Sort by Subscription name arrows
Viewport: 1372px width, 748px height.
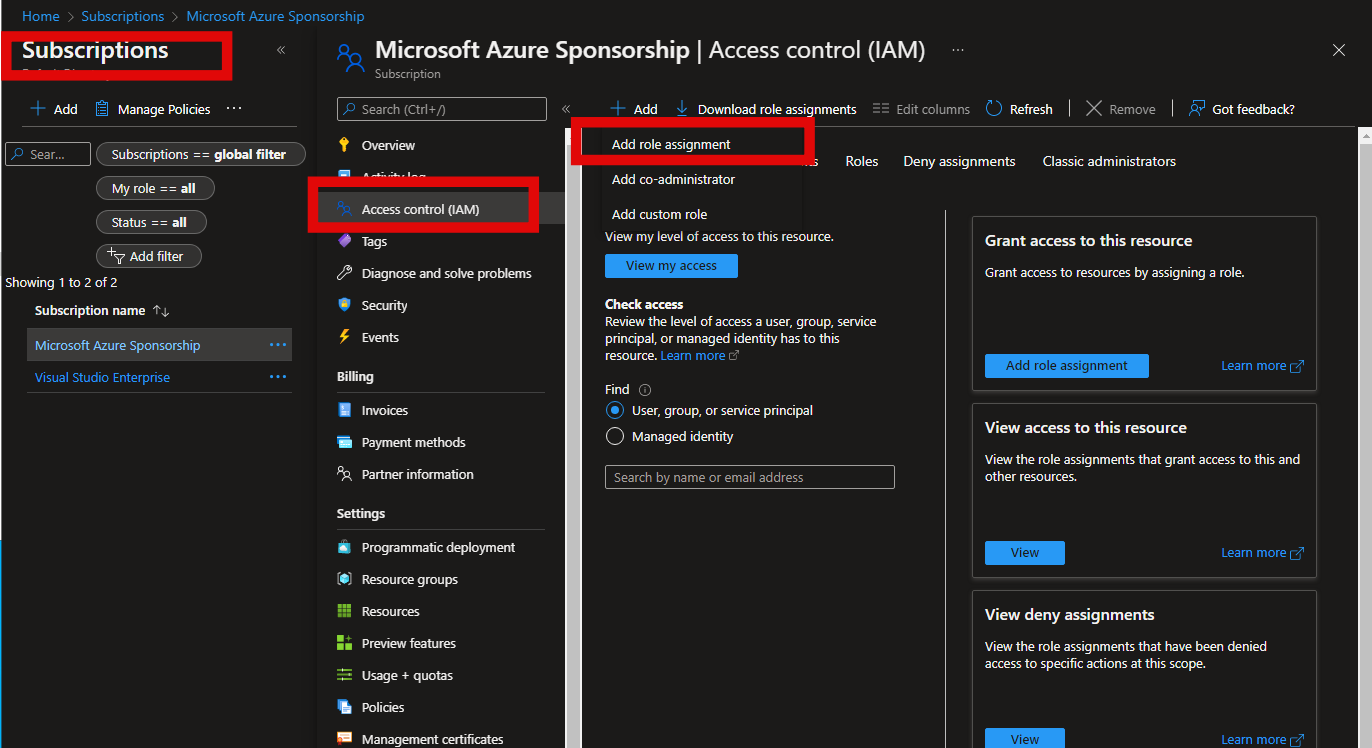pos(161,311)
